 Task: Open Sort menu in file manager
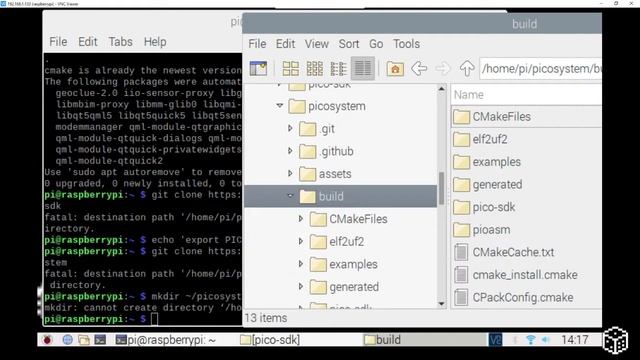(349, 44)
